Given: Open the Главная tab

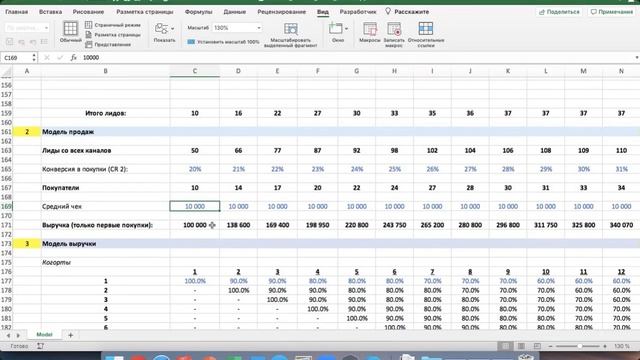Looking at the screenshot, I should click(x=17, y=12).
